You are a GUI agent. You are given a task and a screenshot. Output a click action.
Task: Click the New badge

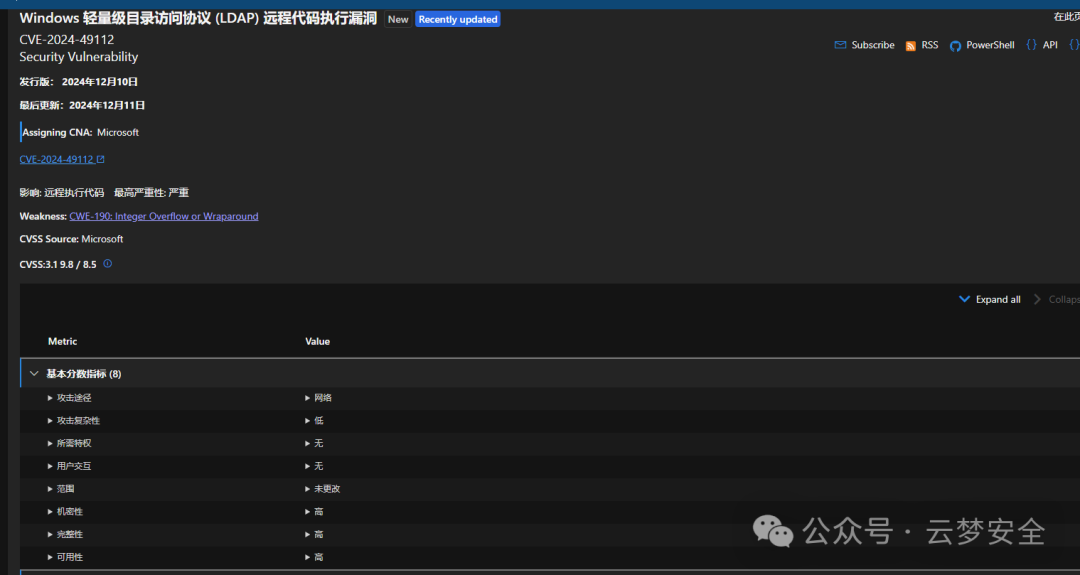coord(398,19)
